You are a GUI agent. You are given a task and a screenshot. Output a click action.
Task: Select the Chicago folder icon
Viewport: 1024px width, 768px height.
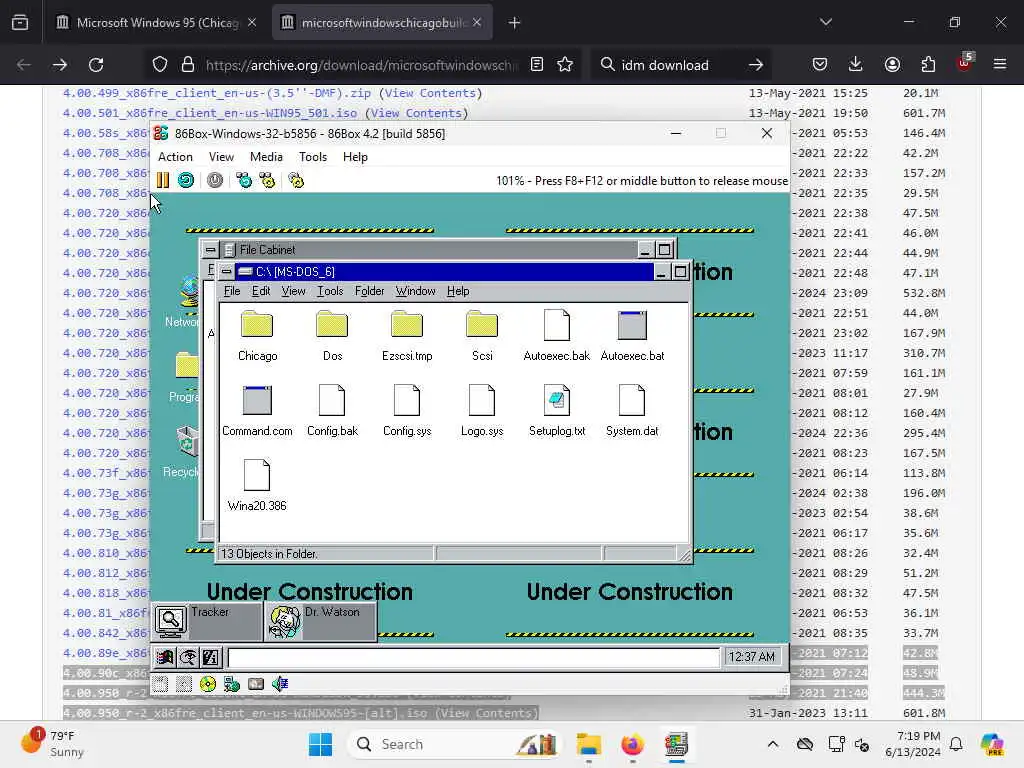pyautogui.click(x=257, y=325)
